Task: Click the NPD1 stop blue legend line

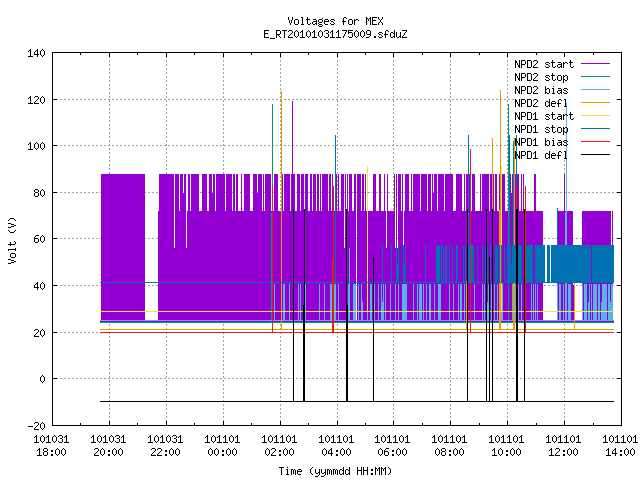Action: tap(595, 129)
